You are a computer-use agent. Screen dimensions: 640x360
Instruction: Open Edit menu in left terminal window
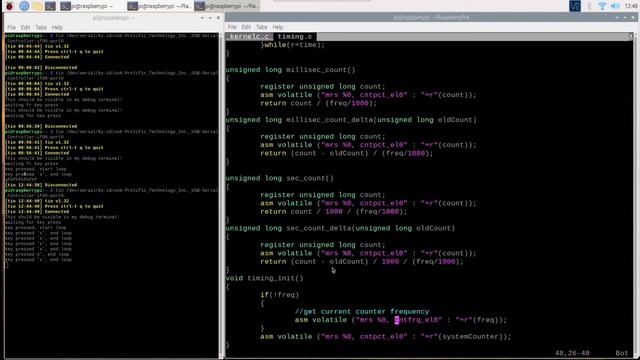25,27
